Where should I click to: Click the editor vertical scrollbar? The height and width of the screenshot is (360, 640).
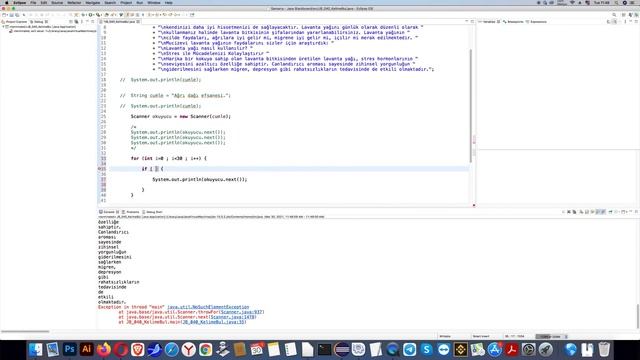470,105
